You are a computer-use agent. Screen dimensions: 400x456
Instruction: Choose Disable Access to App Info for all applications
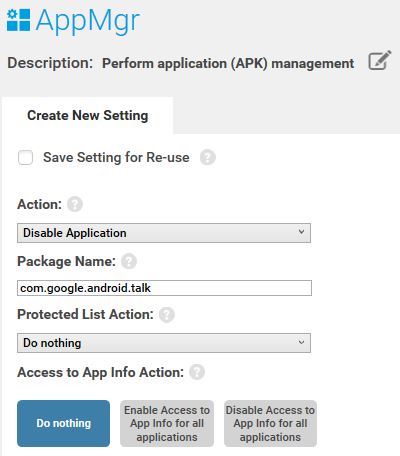point(270,423)
